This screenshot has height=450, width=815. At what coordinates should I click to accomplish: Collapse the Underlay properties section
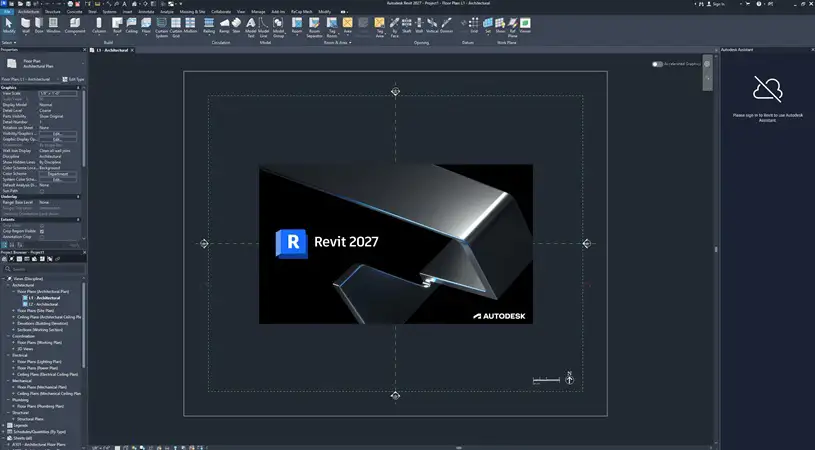[x=78, y=197]
